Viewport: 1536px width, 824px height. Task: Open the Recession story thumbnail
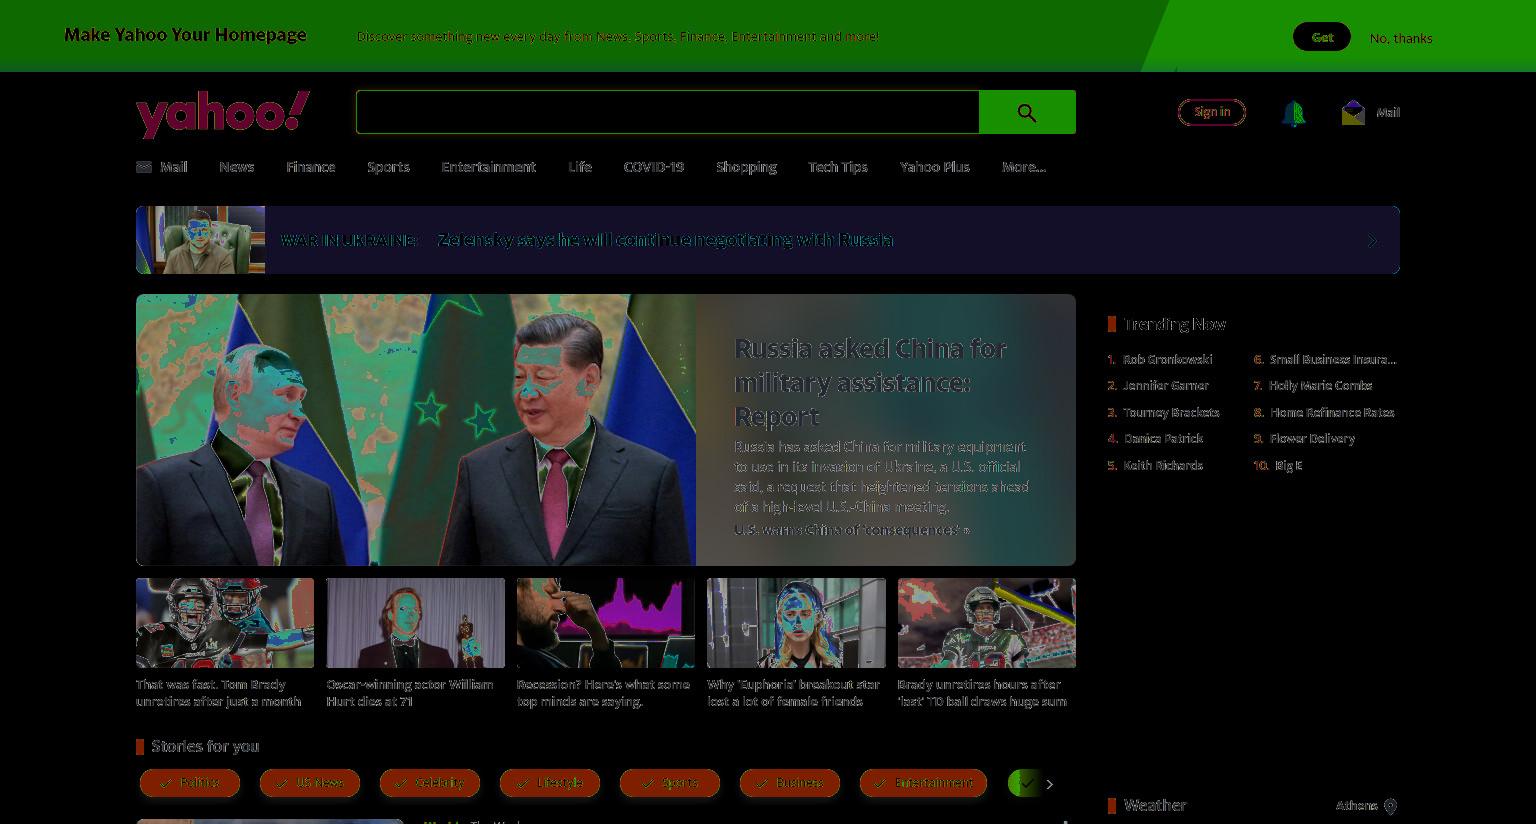606,623
